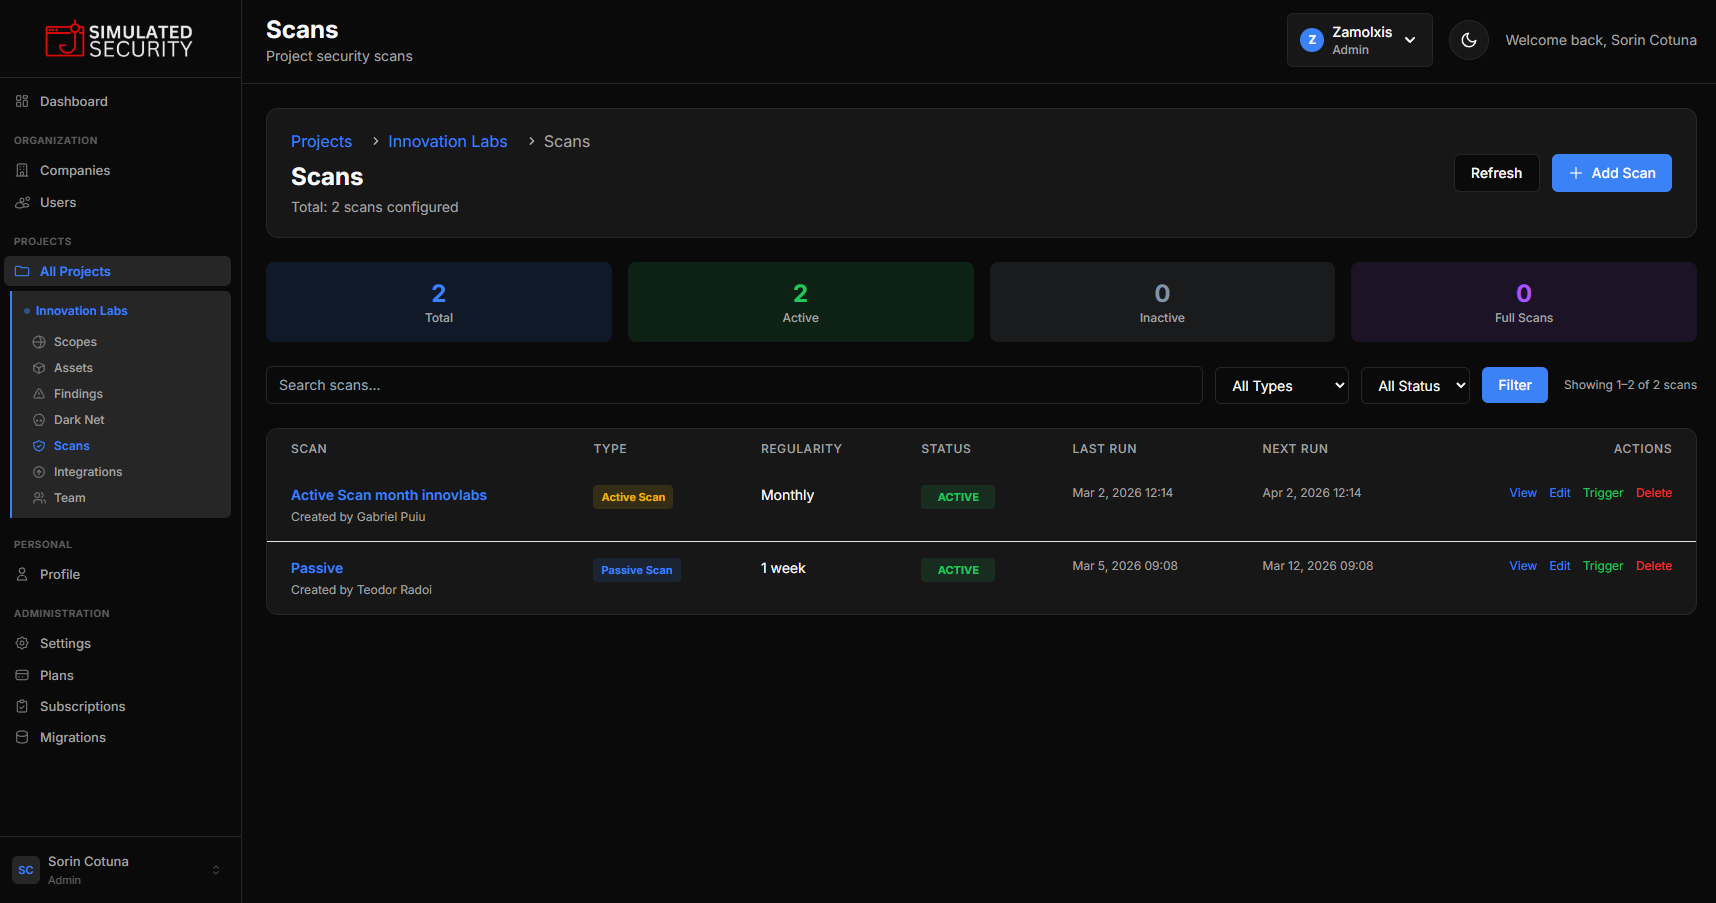Open the Active Scan month innovlabs link
This screenshot has height=903, width=1716.
tap(388, 495)
